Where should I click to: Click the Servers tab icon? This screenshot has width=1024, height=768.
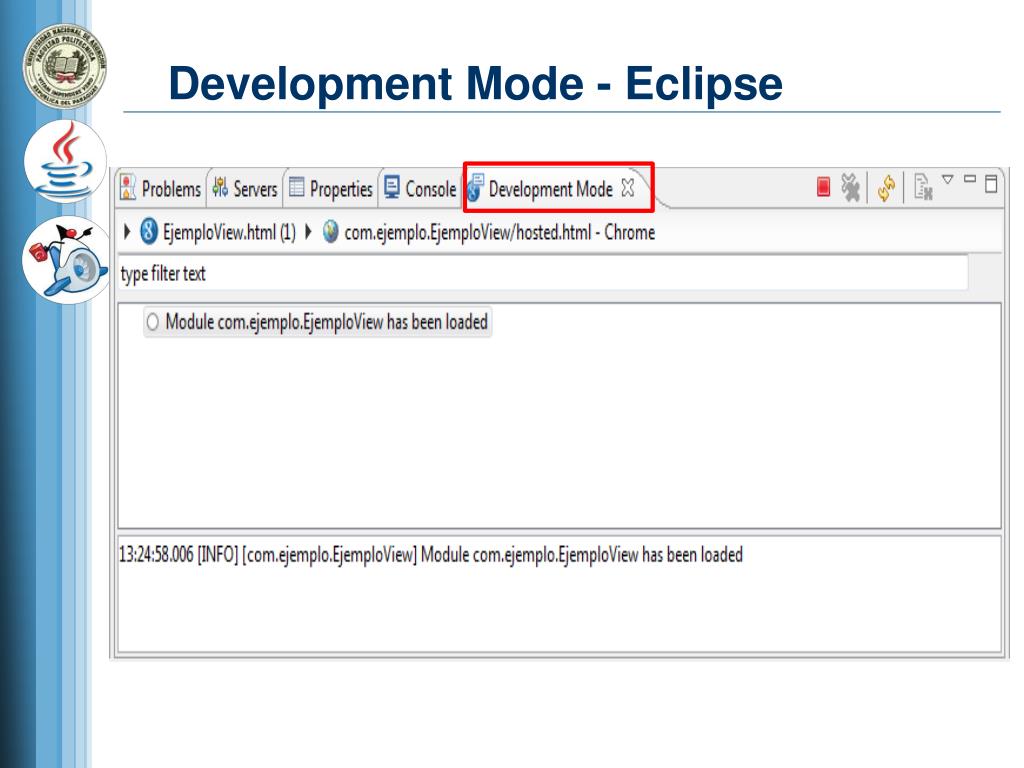tap(220, 187)
